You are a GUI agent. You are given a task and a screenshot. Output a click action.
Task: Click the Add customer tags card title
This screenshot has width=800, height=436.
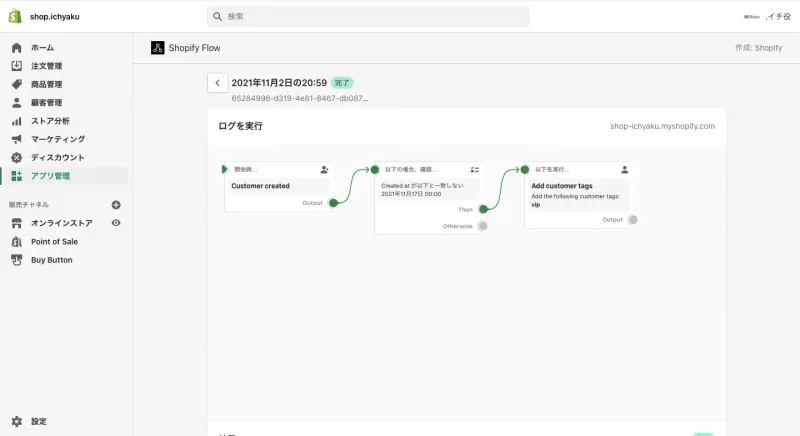(x=562, y=186)
